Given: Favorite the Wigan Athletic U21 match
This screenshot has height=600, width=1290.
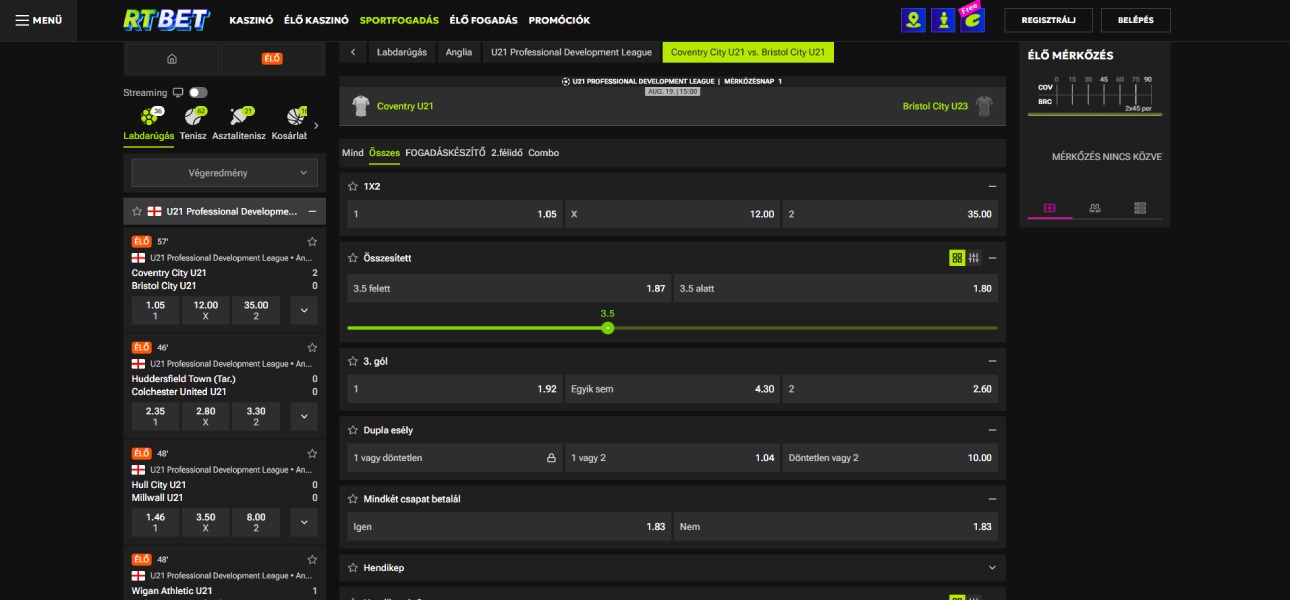Looking at the screenshot, I should [312, 559].
